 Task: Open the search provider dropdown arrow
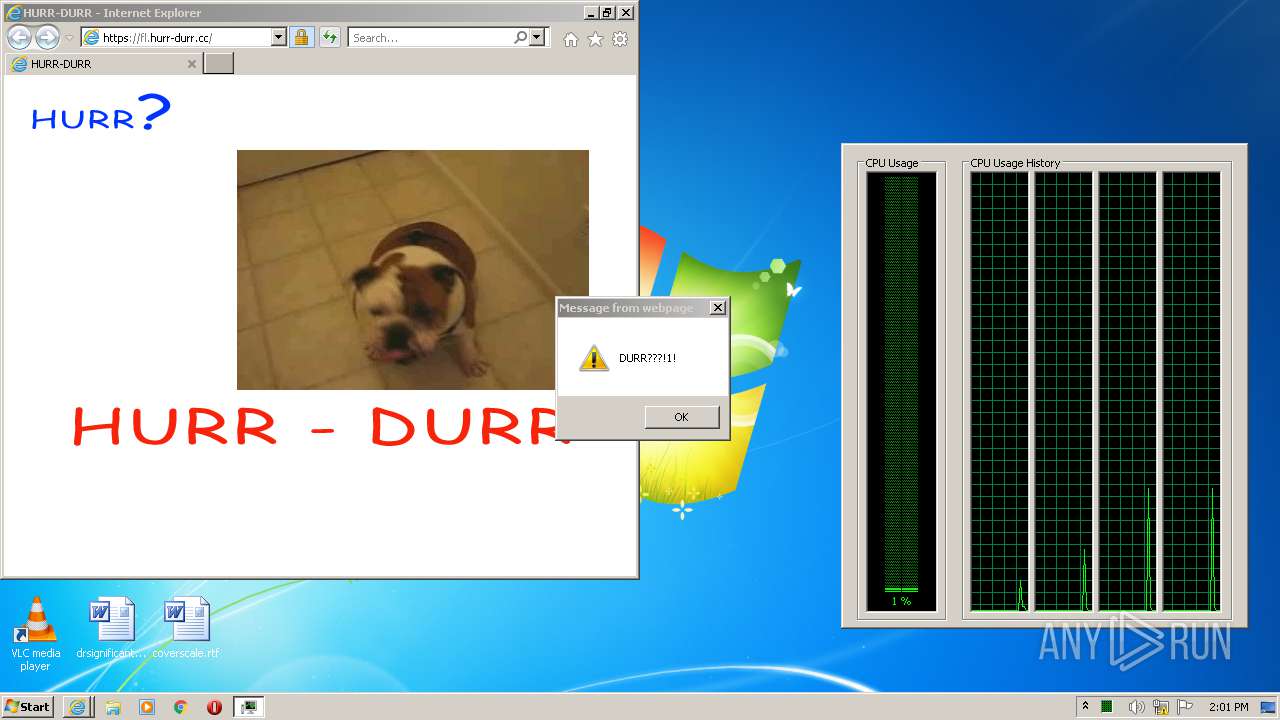[537, 37]
